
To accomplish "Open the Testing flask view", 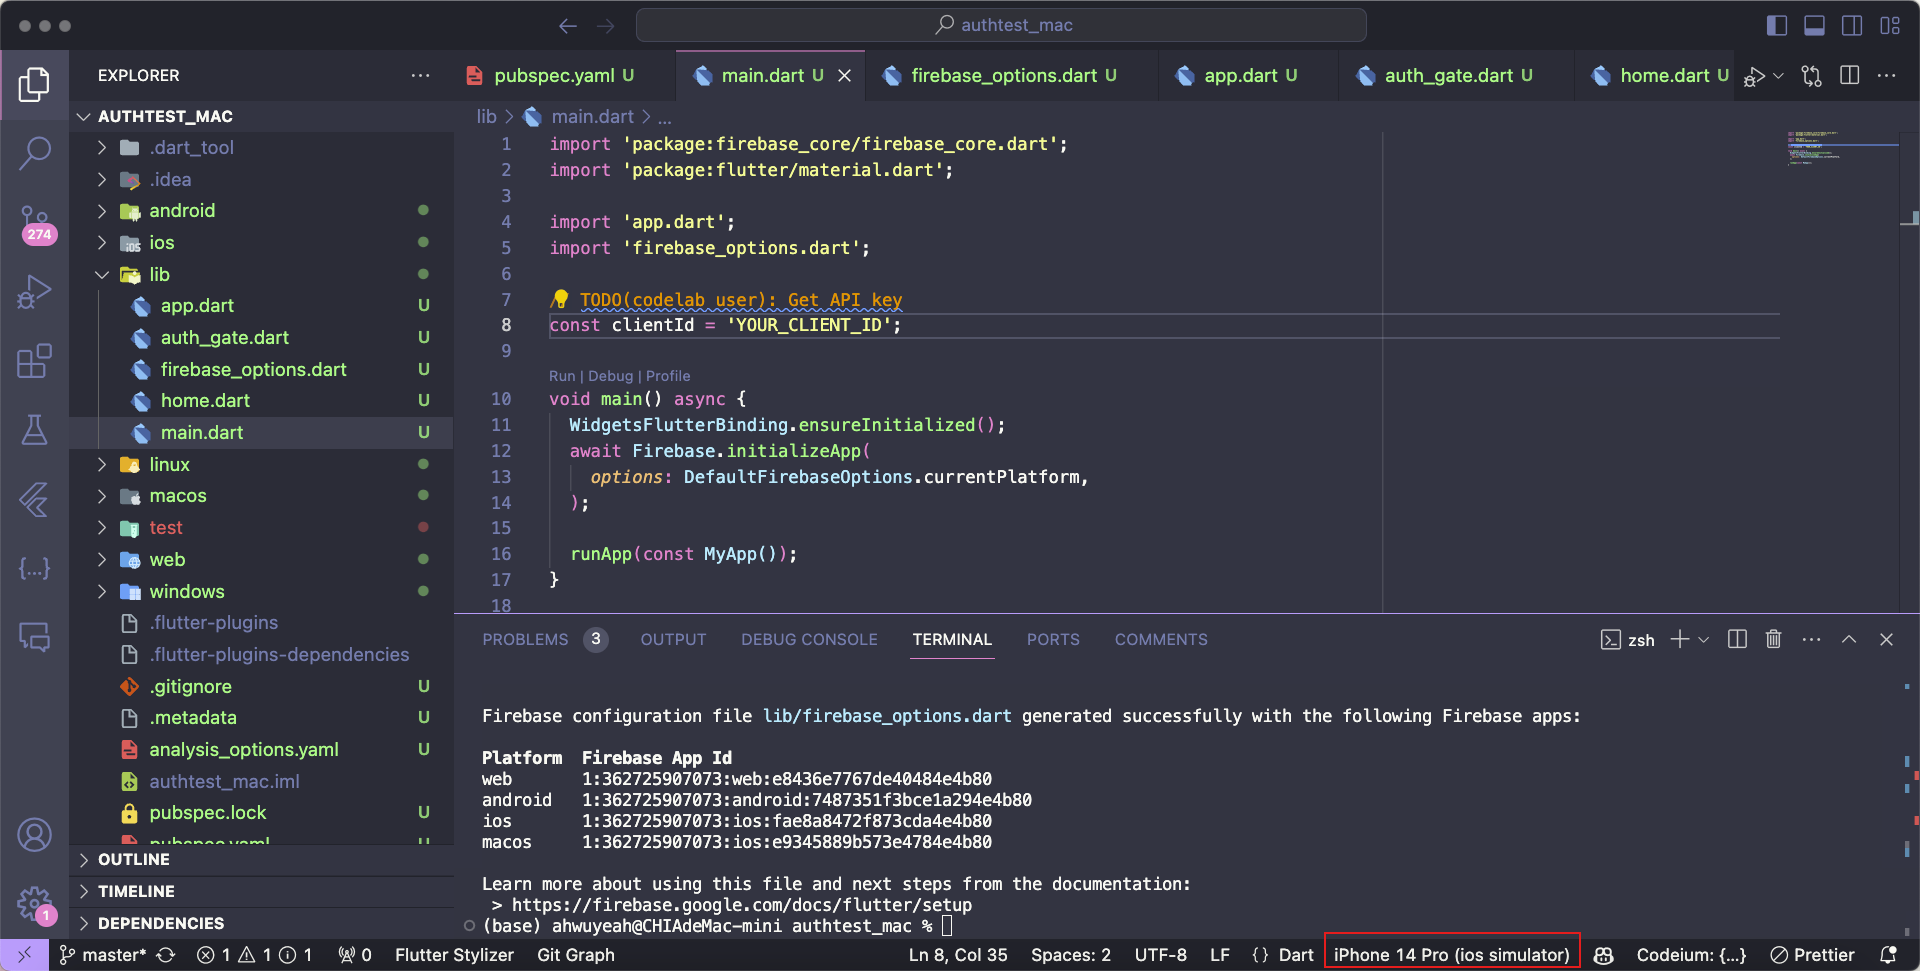I will click(34, 430).
